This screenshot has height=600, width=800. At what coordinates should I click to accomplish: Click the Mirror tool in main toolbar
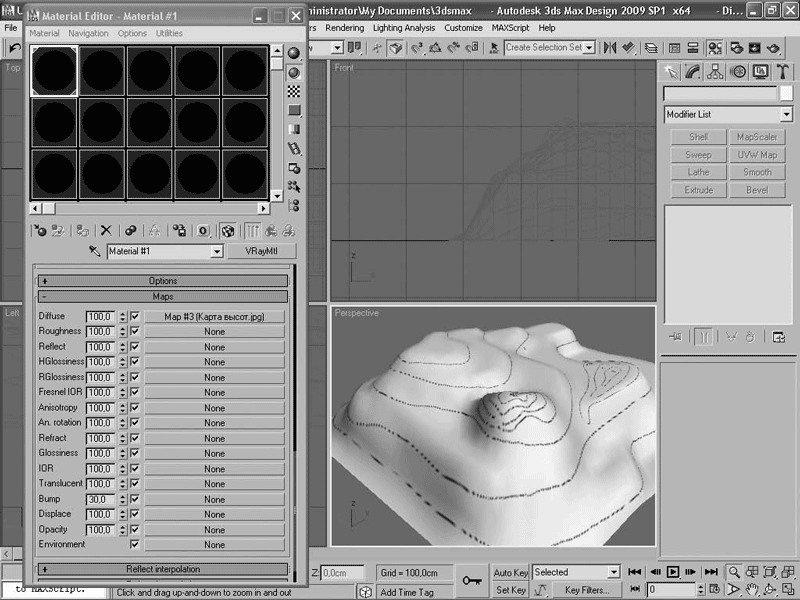(607, 47)
